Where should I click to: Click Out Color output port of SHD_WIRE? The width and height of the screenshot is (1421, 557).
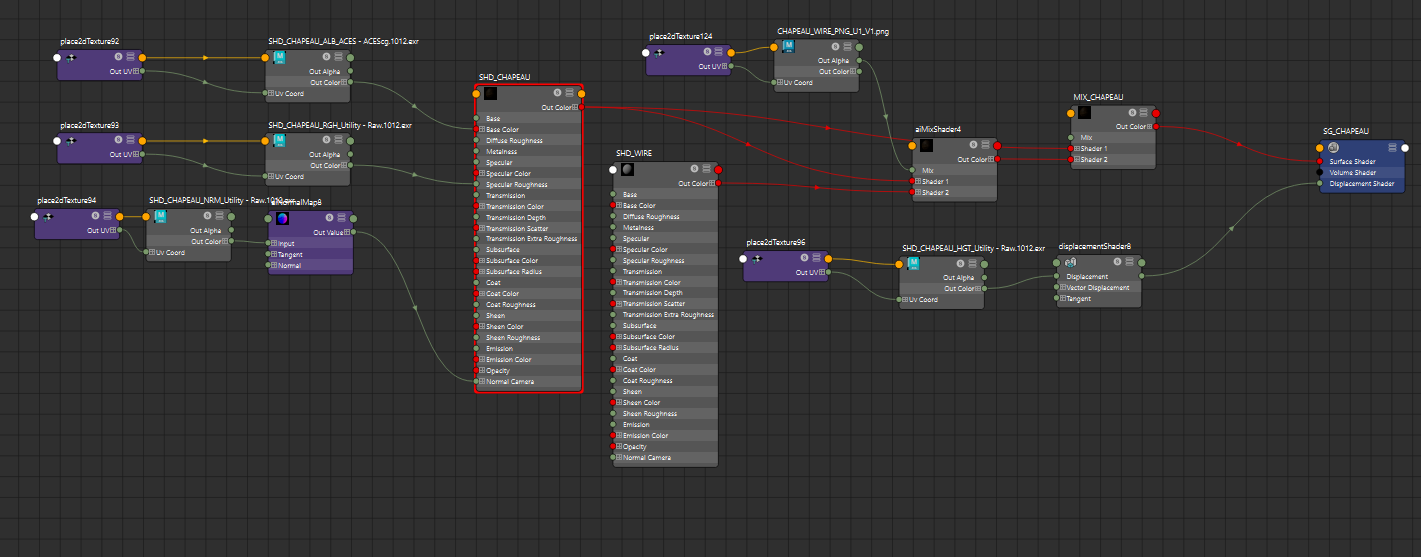pos(719,183)
